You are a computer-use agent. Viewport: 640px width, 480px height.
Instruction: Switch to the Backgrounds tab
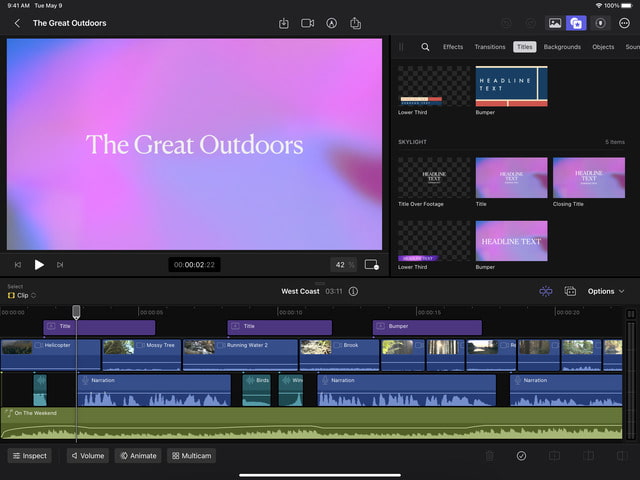(562, 47)
